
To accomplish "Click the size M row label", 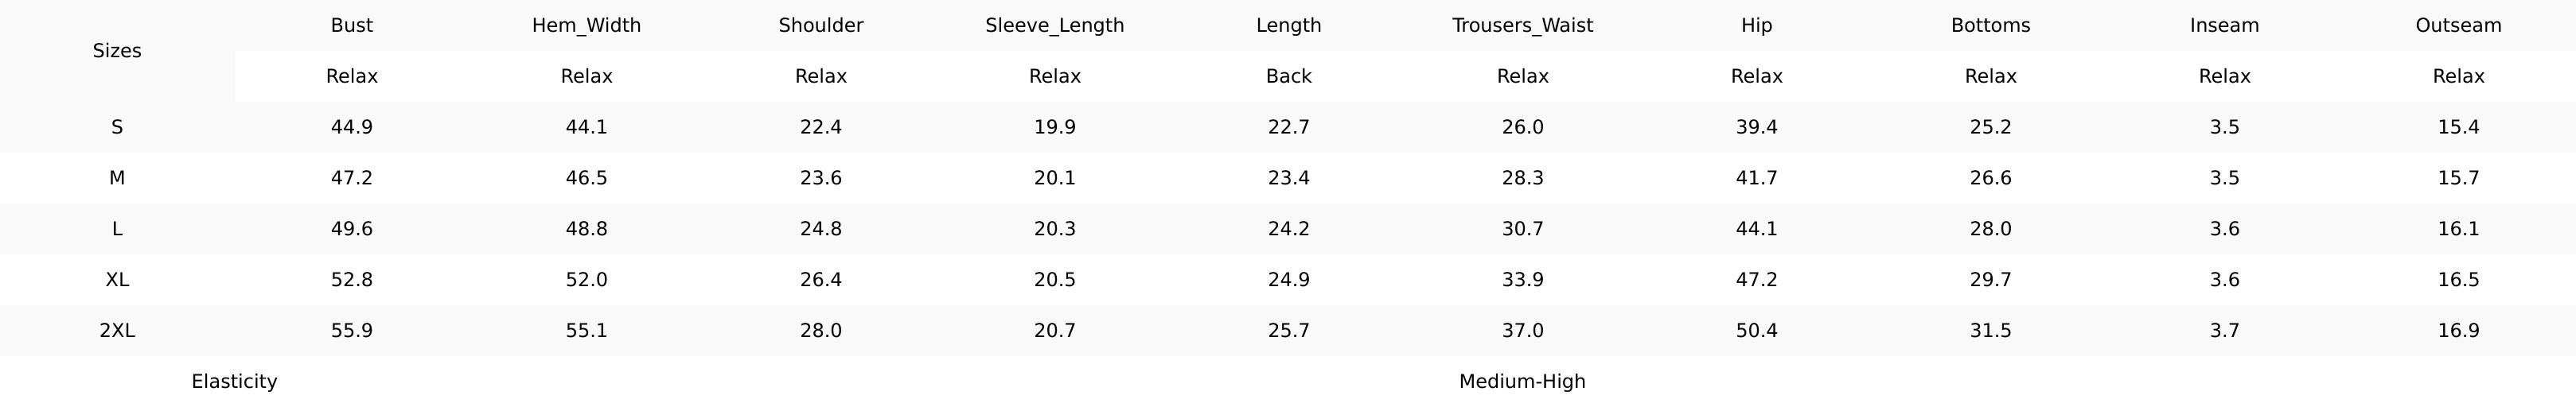I will [x=117, y=178].
